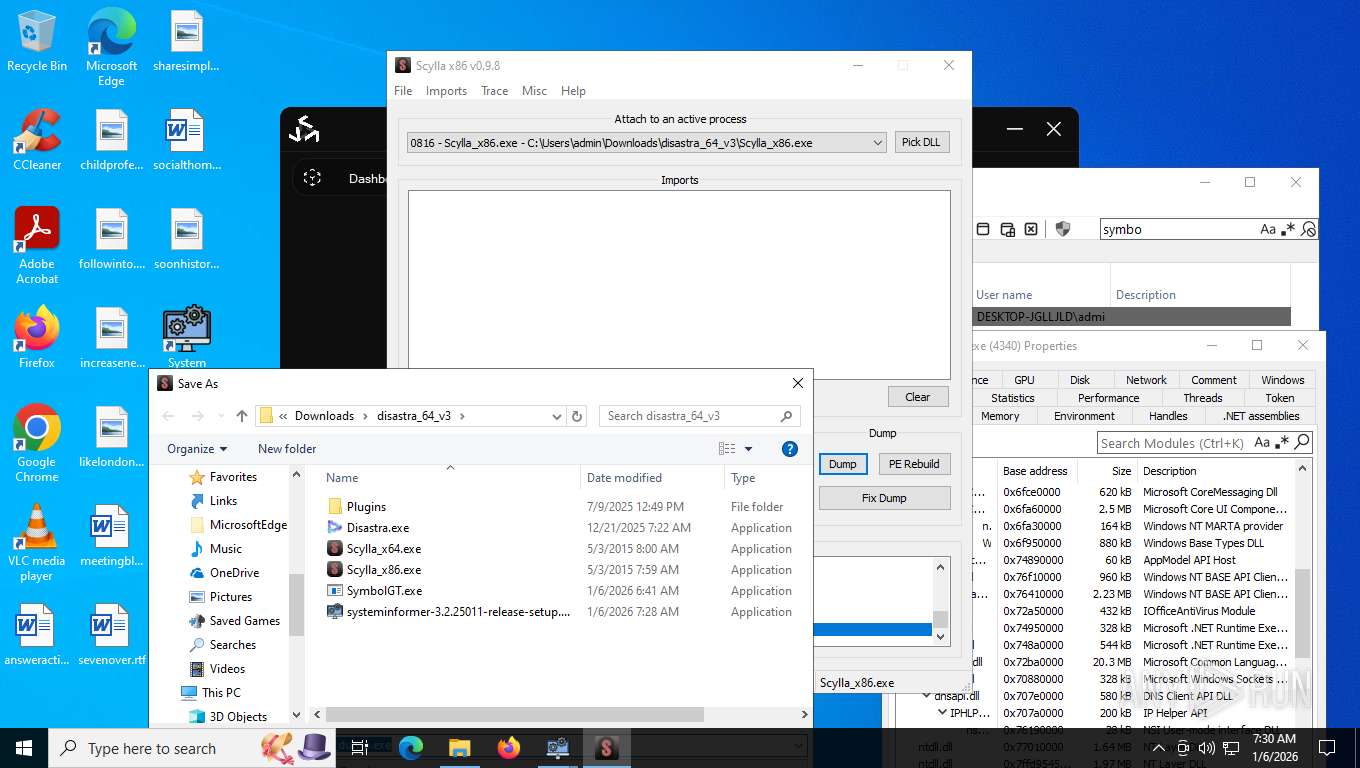Show hidden system tray icons
Viewport: 1360px width, 768px height.
click(x=1158, y=748)
